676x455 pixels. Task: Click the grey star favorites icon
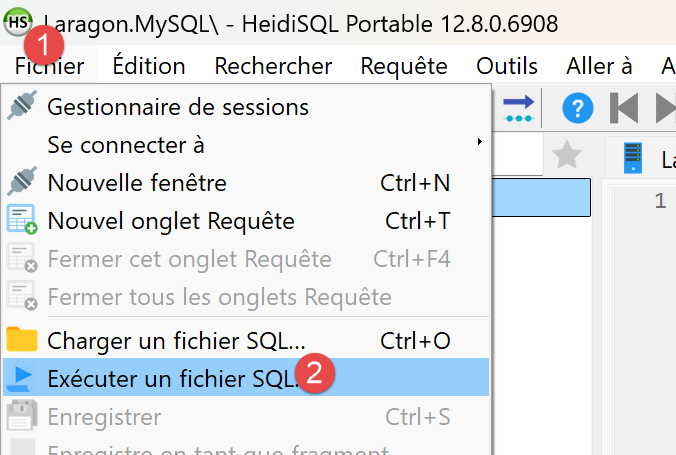pyautogui.click(x=566, y=154)
